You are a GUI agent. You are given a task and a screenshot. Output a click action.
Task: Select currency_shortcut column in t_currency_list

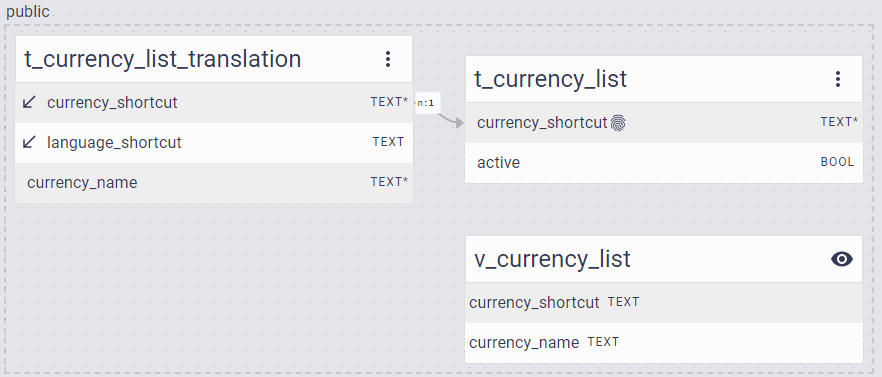[x=664, y=123]
